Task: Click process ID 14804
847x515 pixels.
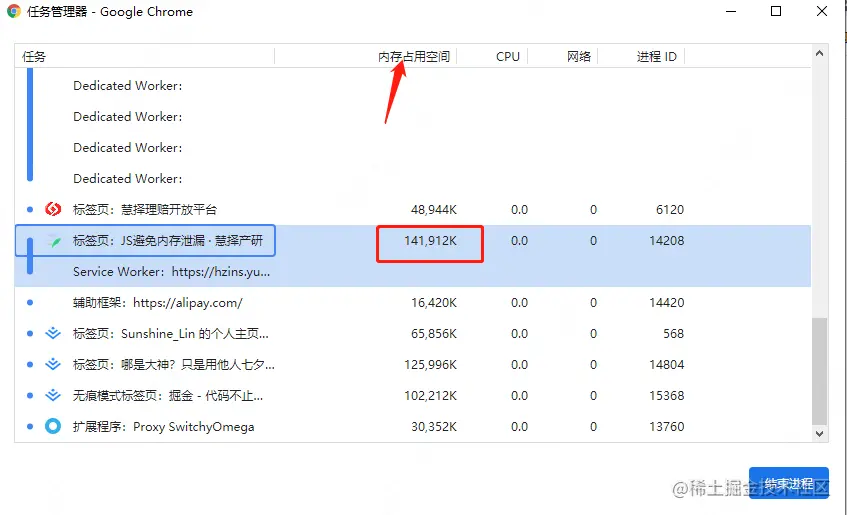Action: pyautogui.click(x=667, y=365)
